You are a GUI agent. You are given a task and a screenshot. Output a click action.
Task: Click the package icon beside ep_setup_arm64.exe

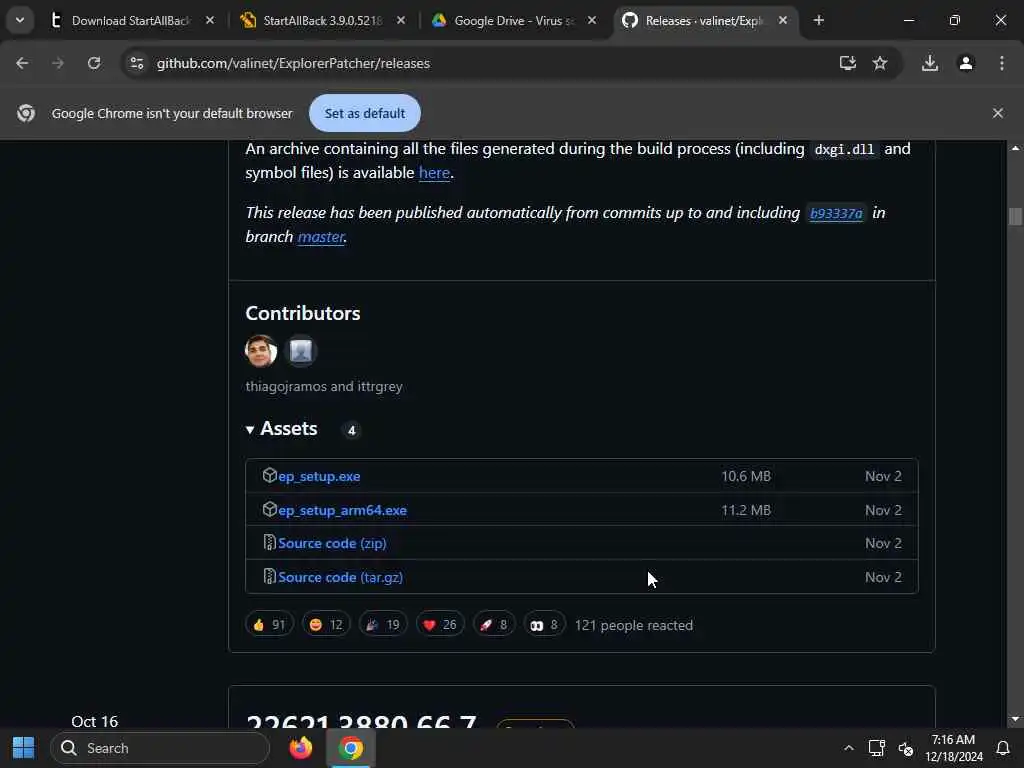click(269, 509)
